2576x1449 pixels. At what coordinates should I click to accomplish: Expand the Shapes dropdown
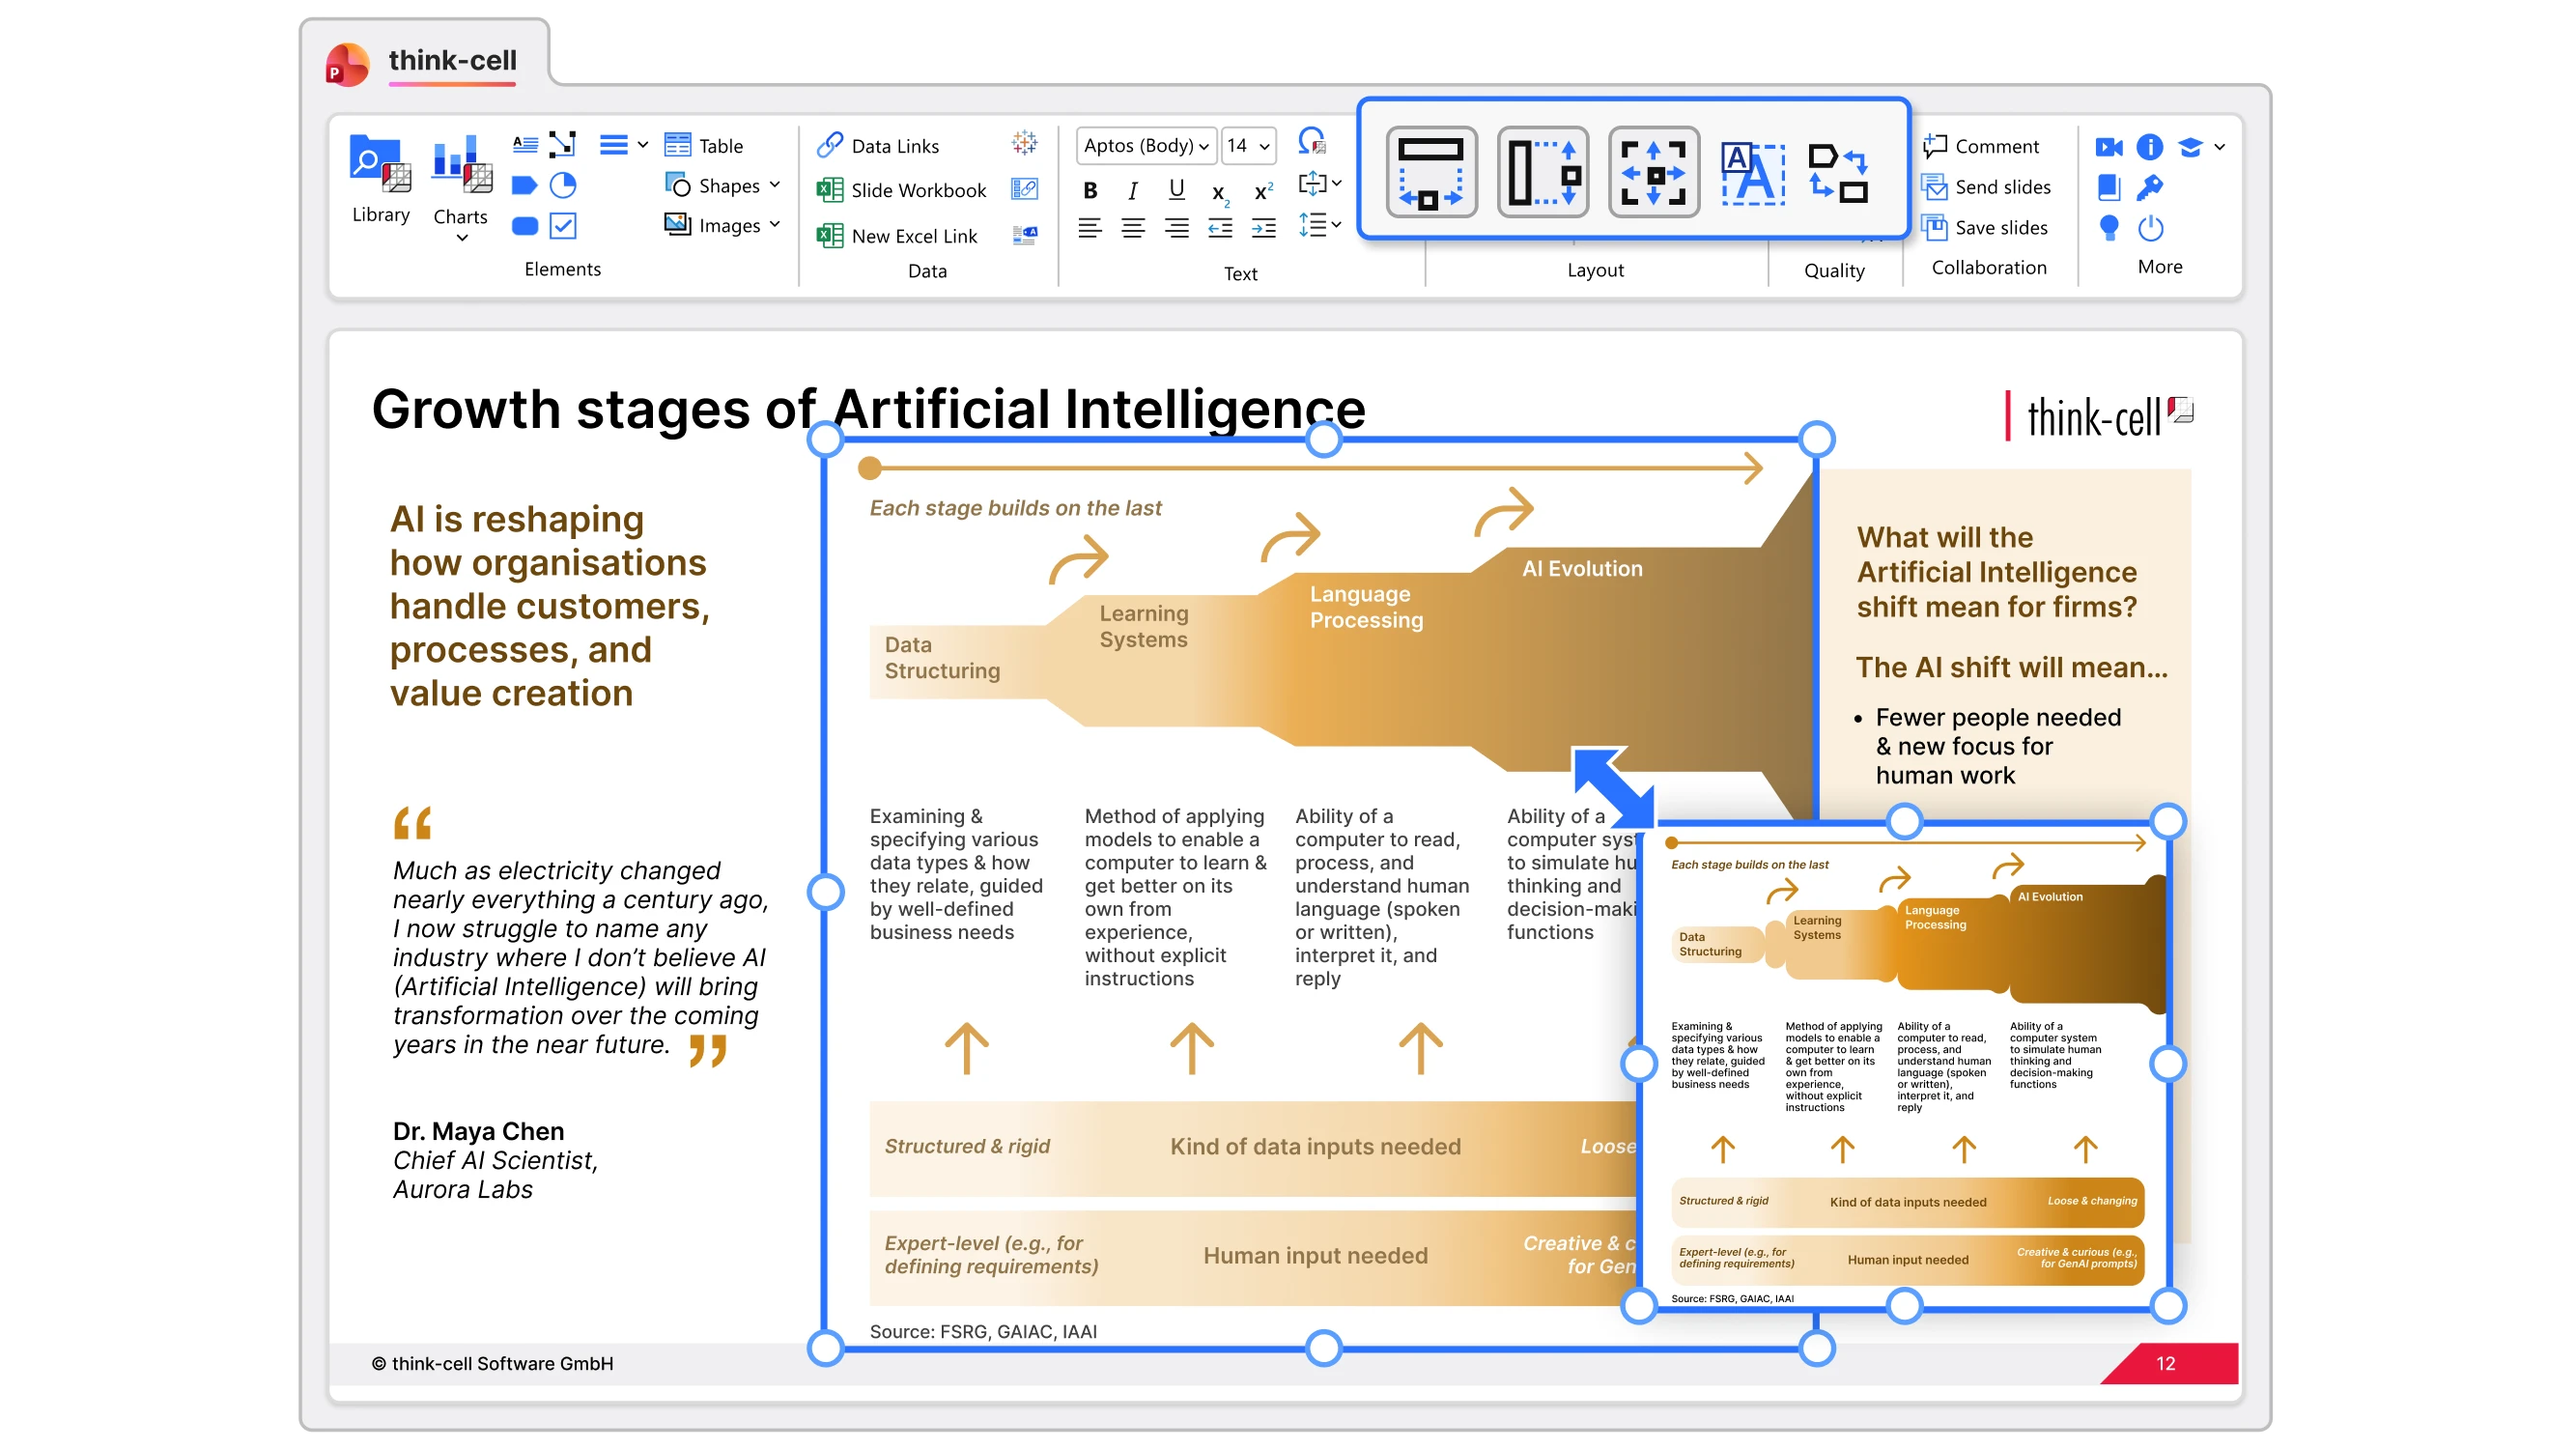click(774, 186)
